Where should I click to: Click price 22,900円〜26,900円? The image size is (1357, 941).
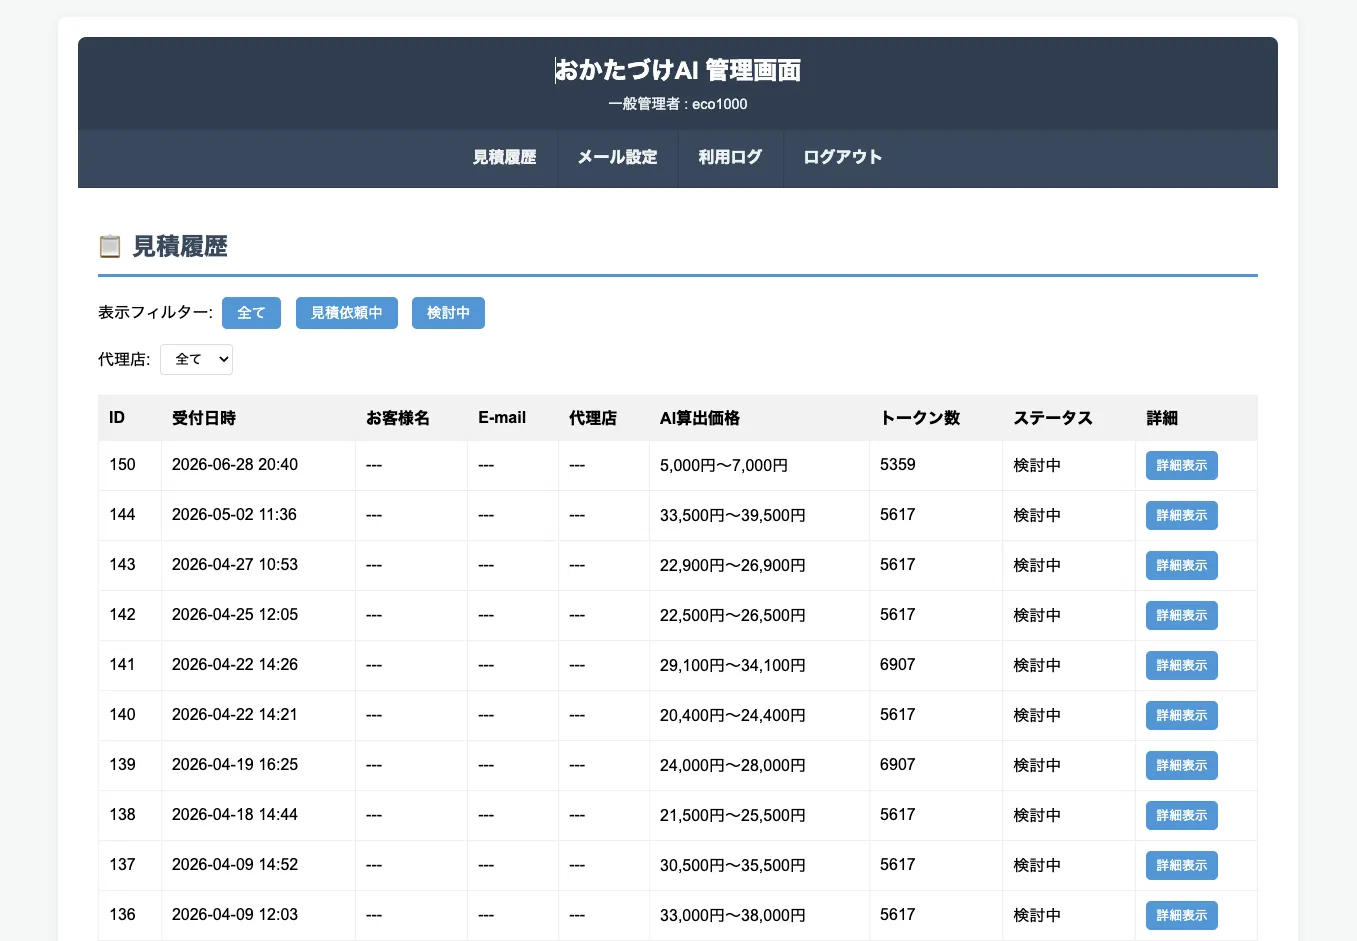(733, 566)
